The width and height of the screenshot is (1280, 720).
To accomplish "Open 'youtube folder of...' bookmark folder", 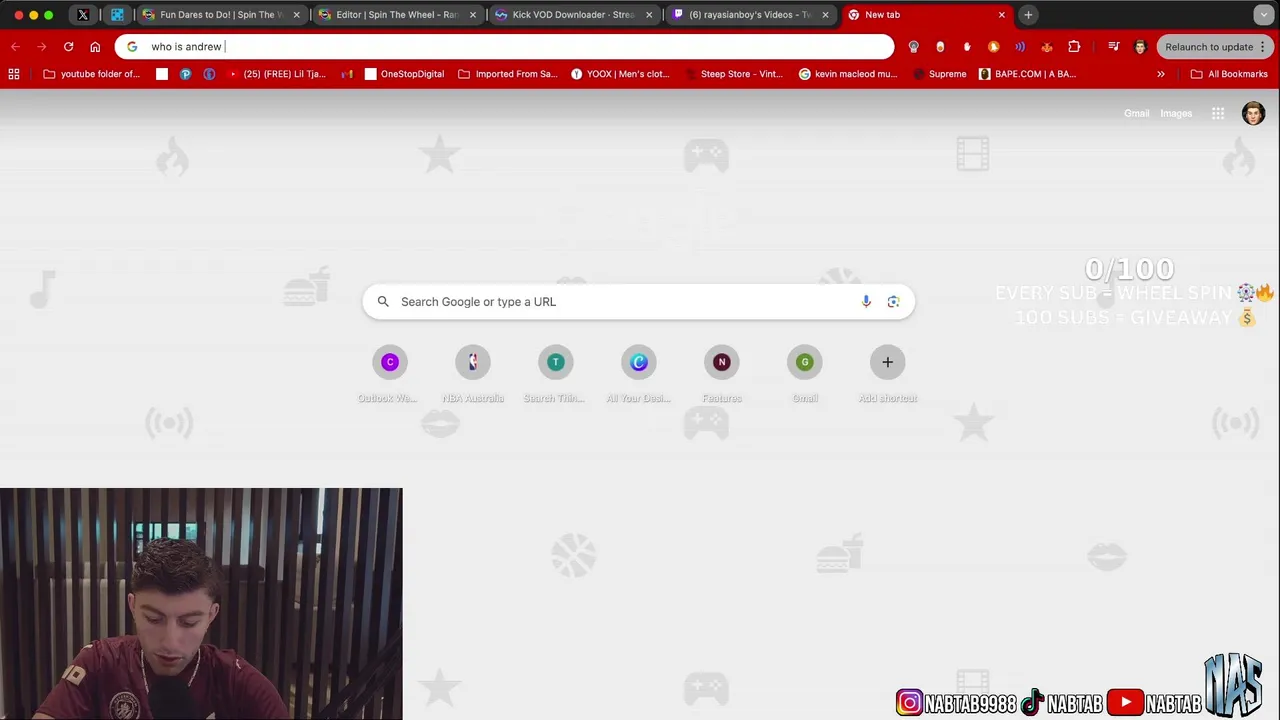I will [92, 74].
